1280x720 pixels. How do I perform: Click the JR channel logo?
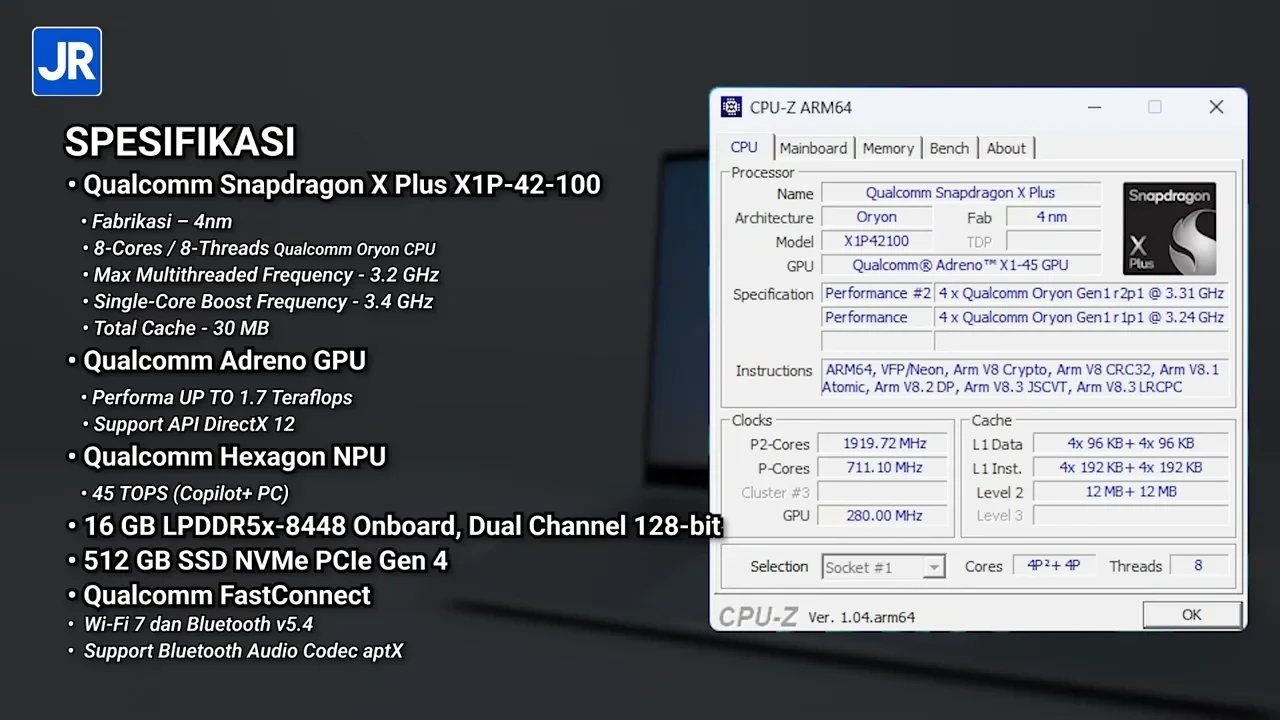[x=67, y=61]
